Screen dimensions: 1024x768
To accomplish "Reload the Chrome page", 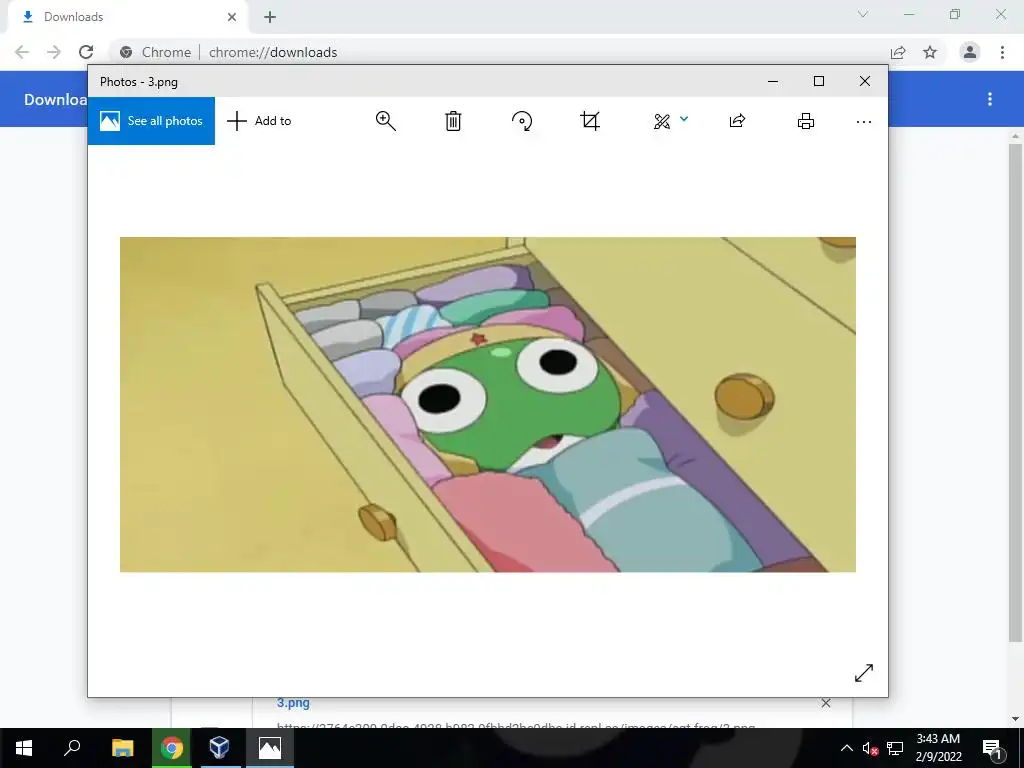I will [86, 52].
